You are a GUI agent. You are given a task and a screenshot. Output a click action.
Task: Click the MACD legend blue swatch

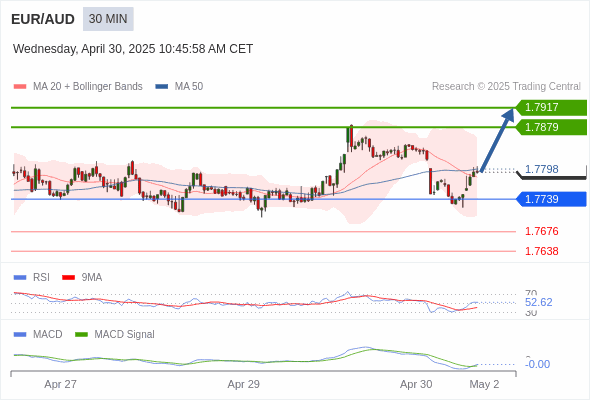[20, 334]
